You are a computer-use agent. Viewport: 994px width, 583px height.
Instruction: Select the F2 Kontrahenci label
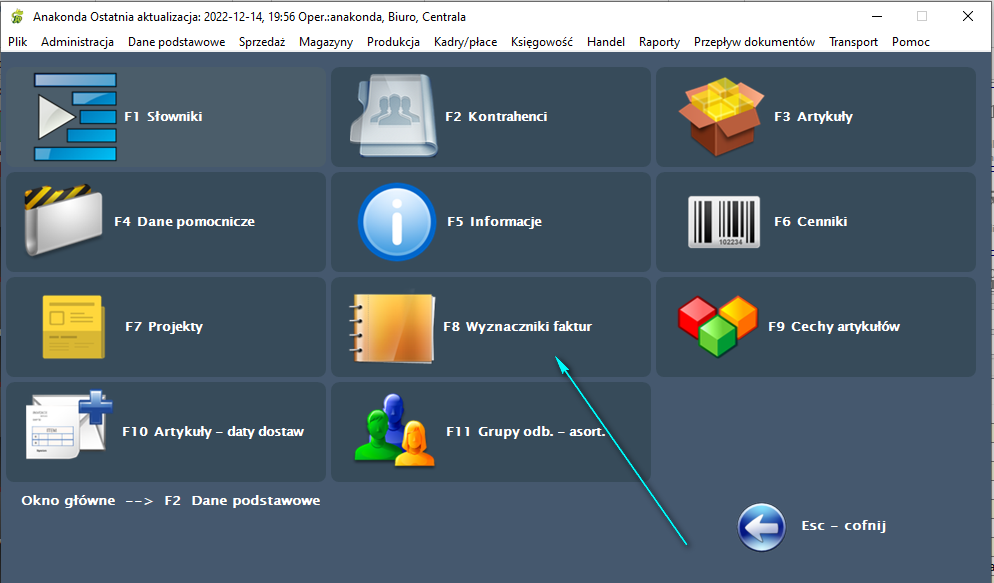496,117
